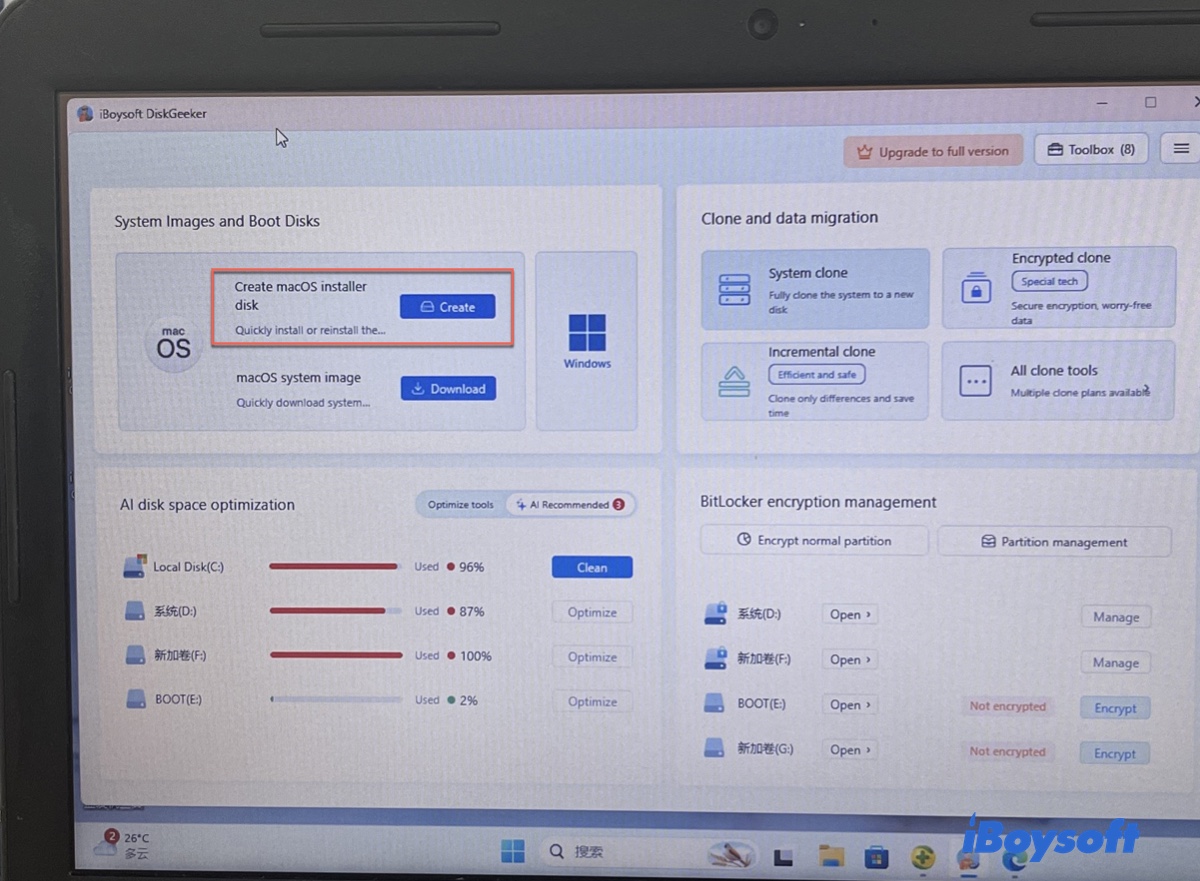Click the BOOT(E:) 2% usage bar

(x=336, y=700)
